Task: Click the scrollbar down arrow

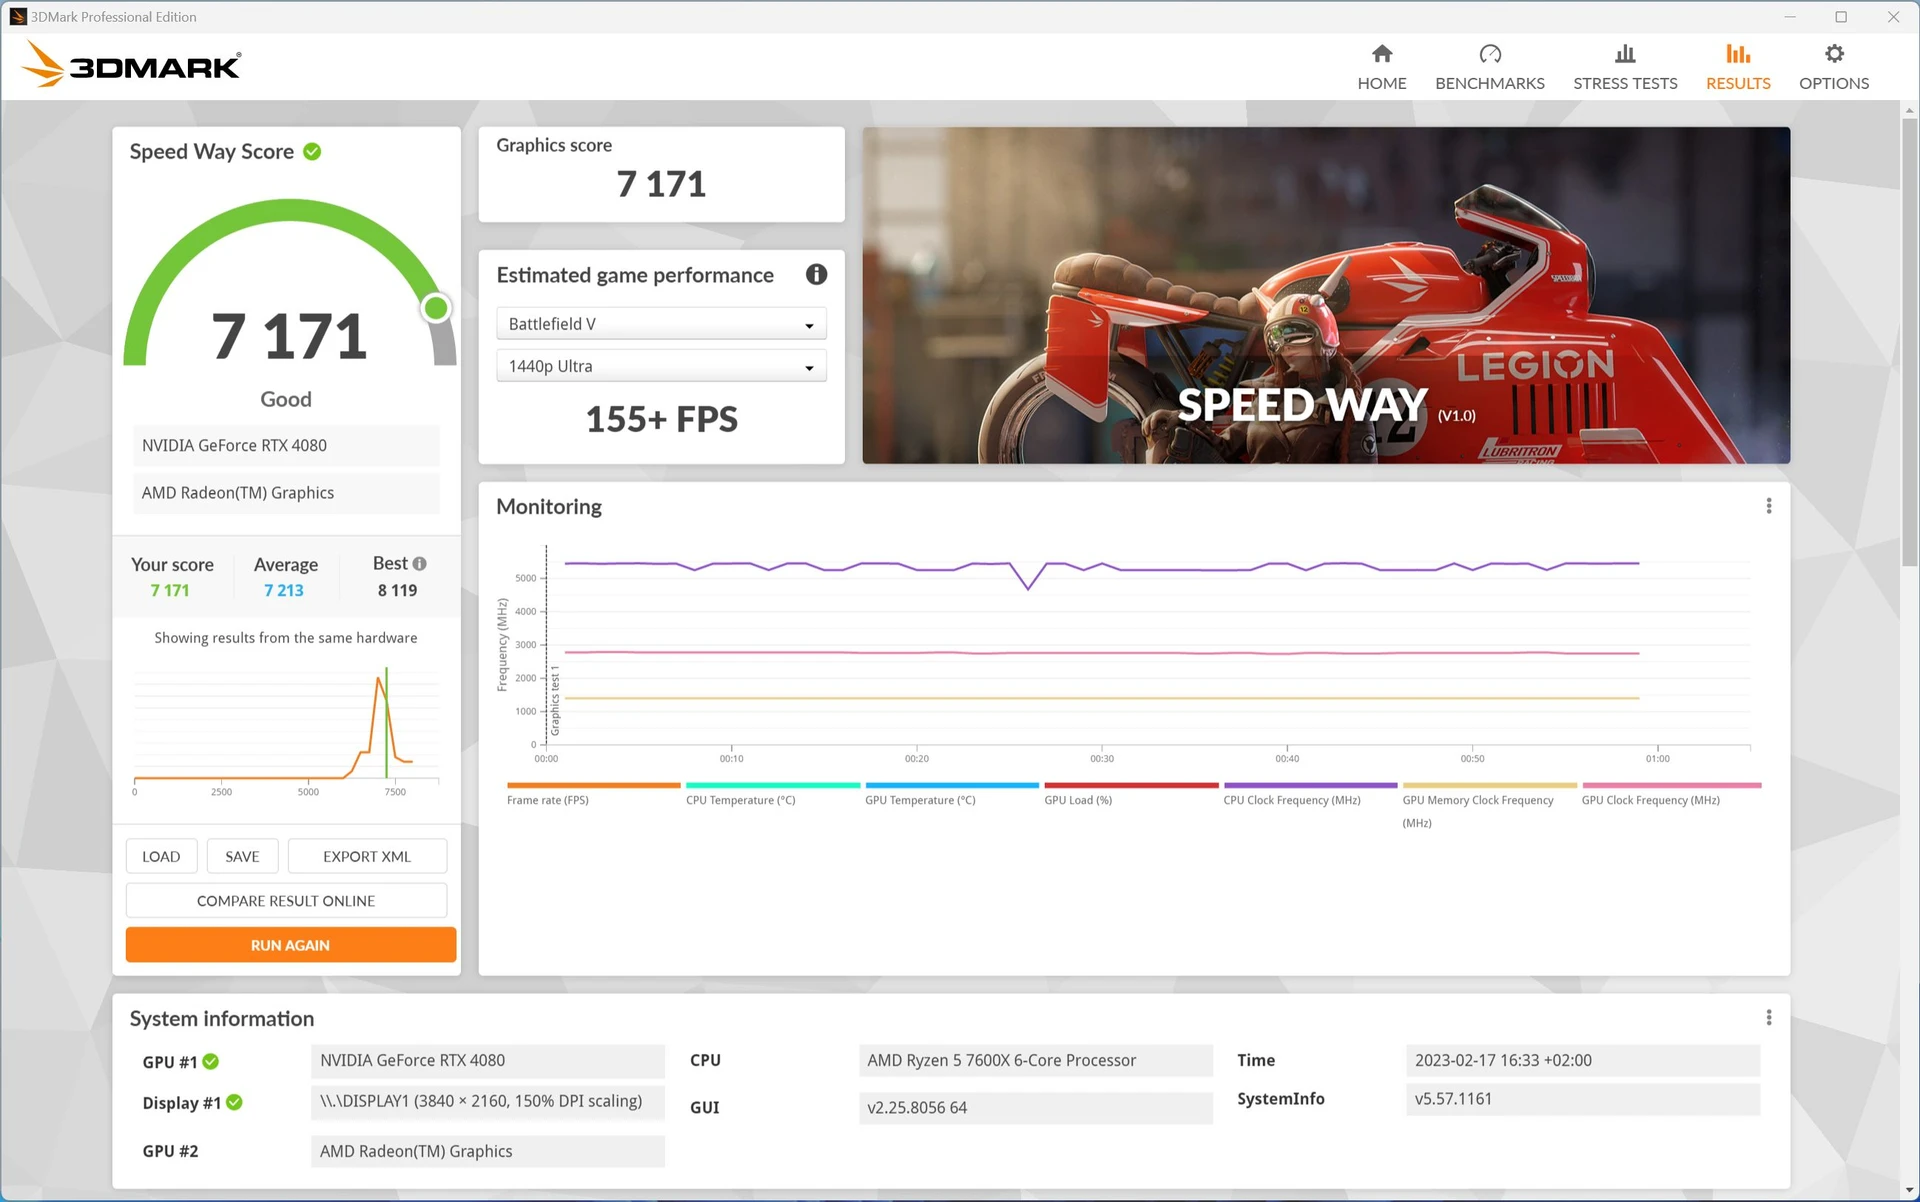Action: [x=1909, y=1190]
